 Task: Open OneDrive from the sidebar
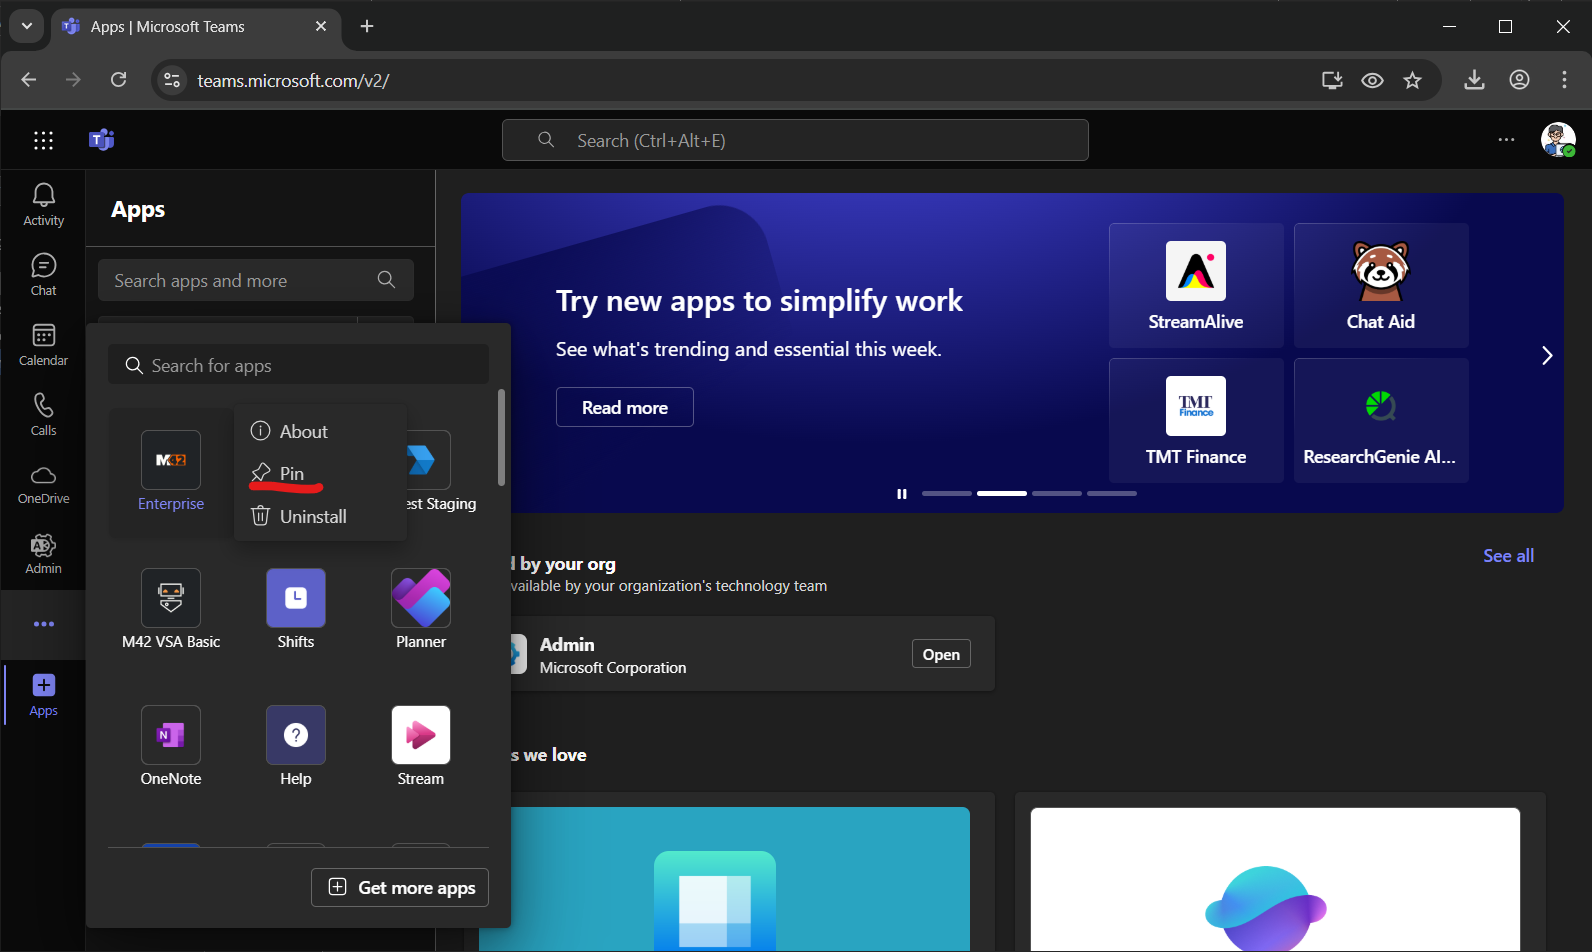(43, 485)
